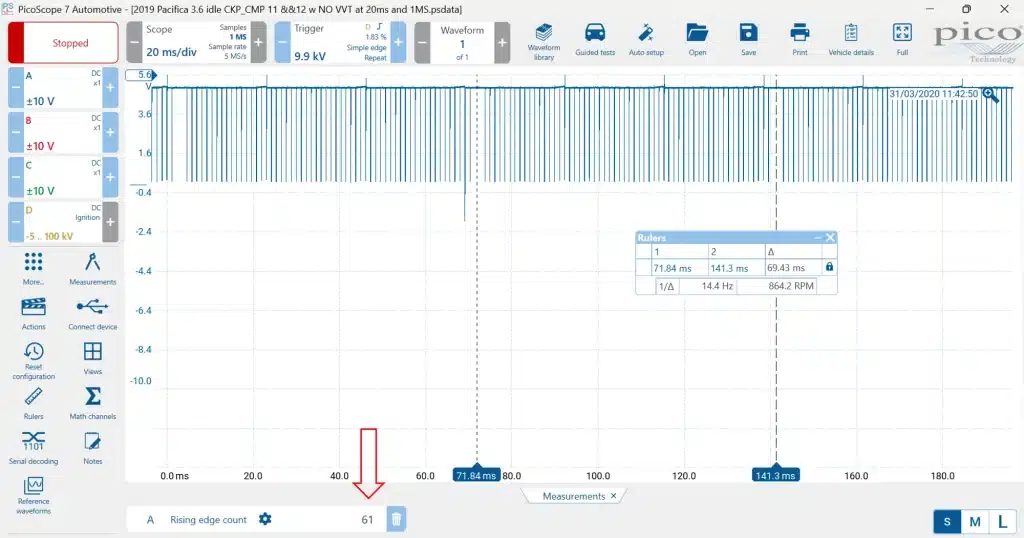Click the Rising edge count value 61

point(367,520)
